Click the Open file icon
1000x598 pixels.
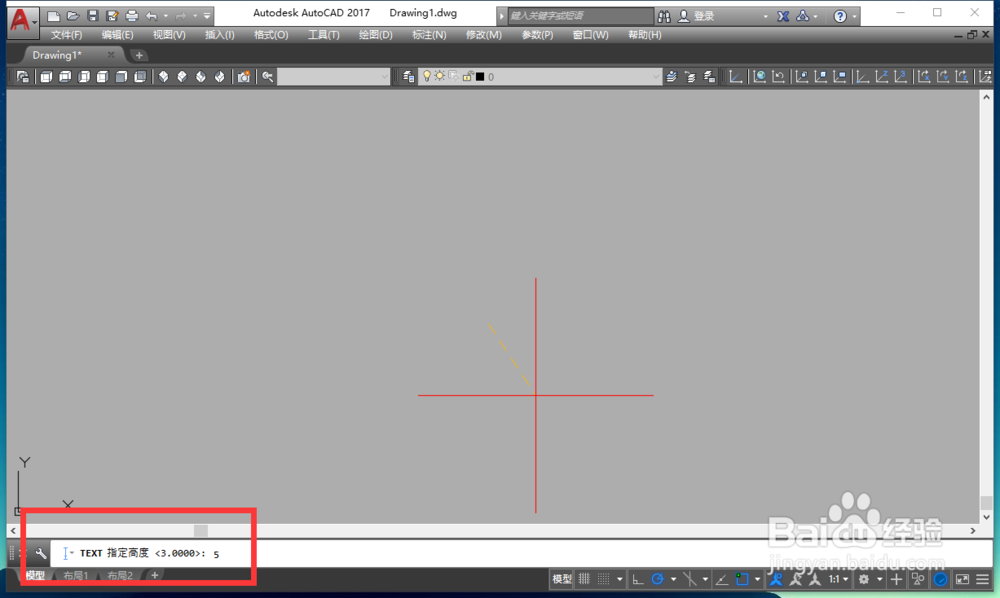click(x=73, y=16)
